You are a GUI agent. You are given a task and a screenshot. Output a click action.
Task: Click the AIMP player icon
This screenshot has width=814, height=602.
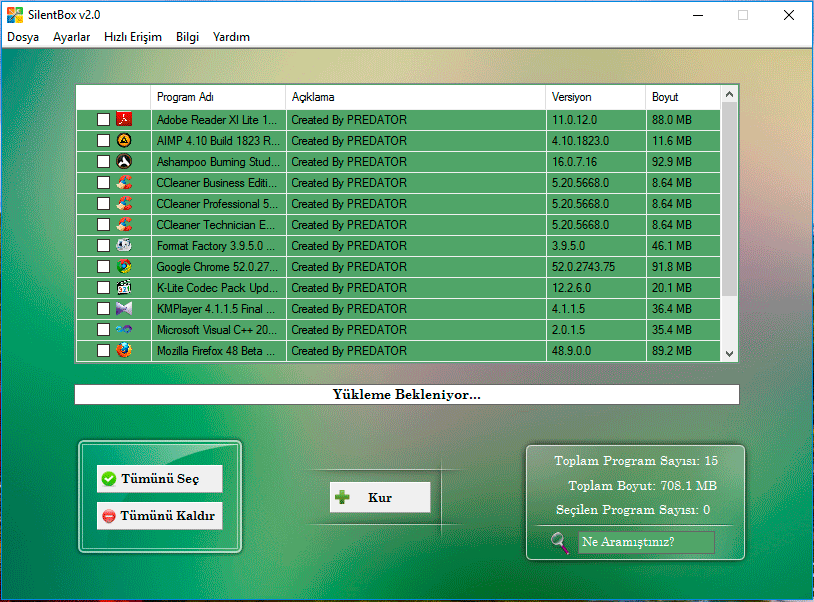coord(124,141)
